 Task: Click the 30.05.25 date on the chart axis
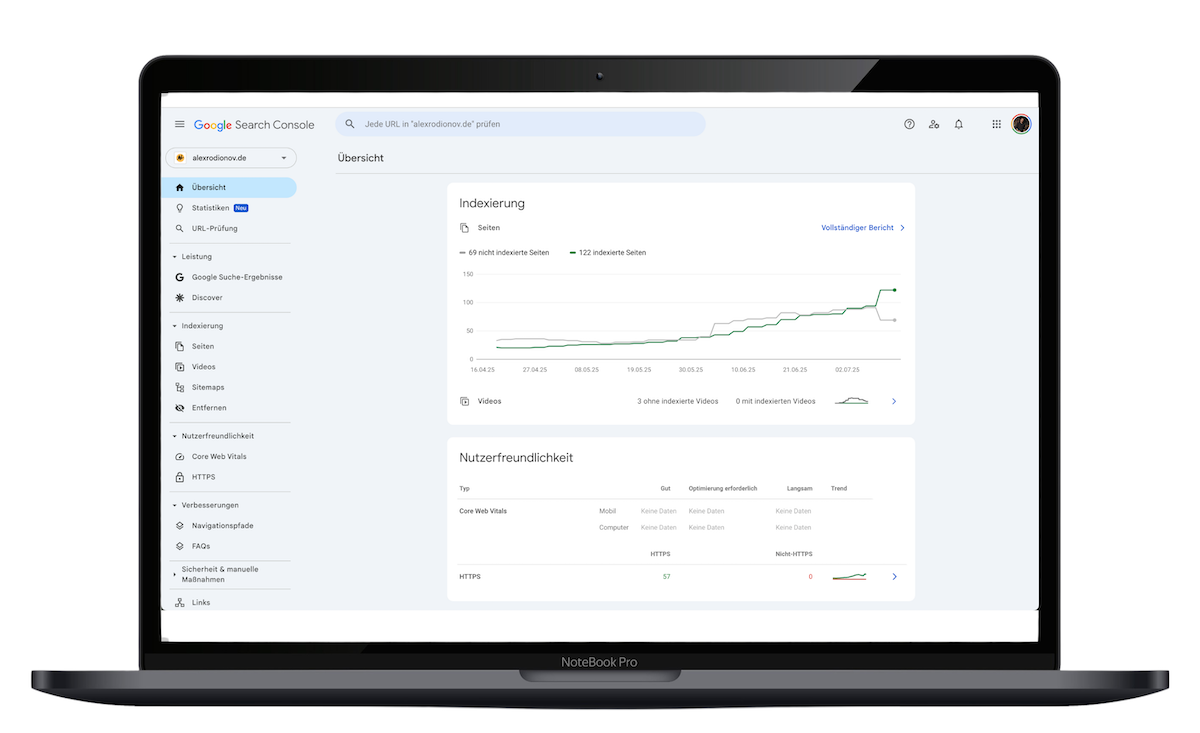(691, 369)
